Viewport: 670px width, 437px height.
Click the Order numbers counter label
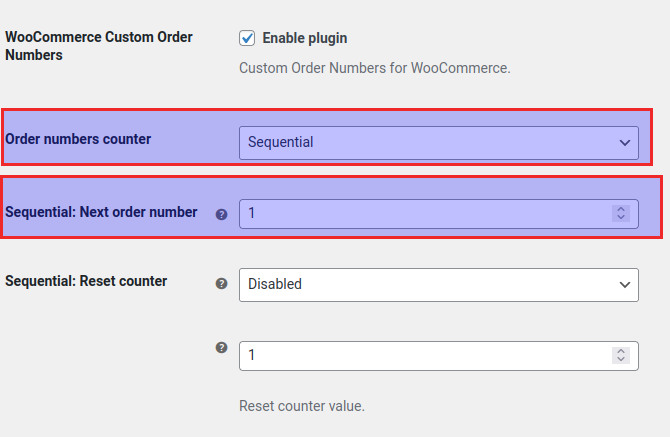click(78, 139)
